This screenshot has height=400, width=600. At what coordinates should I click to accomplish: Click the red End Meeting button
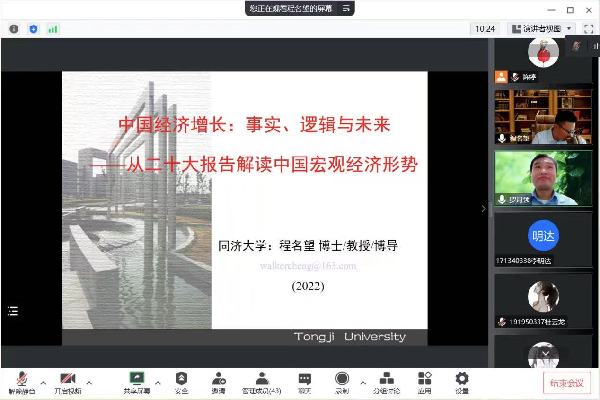567,382
